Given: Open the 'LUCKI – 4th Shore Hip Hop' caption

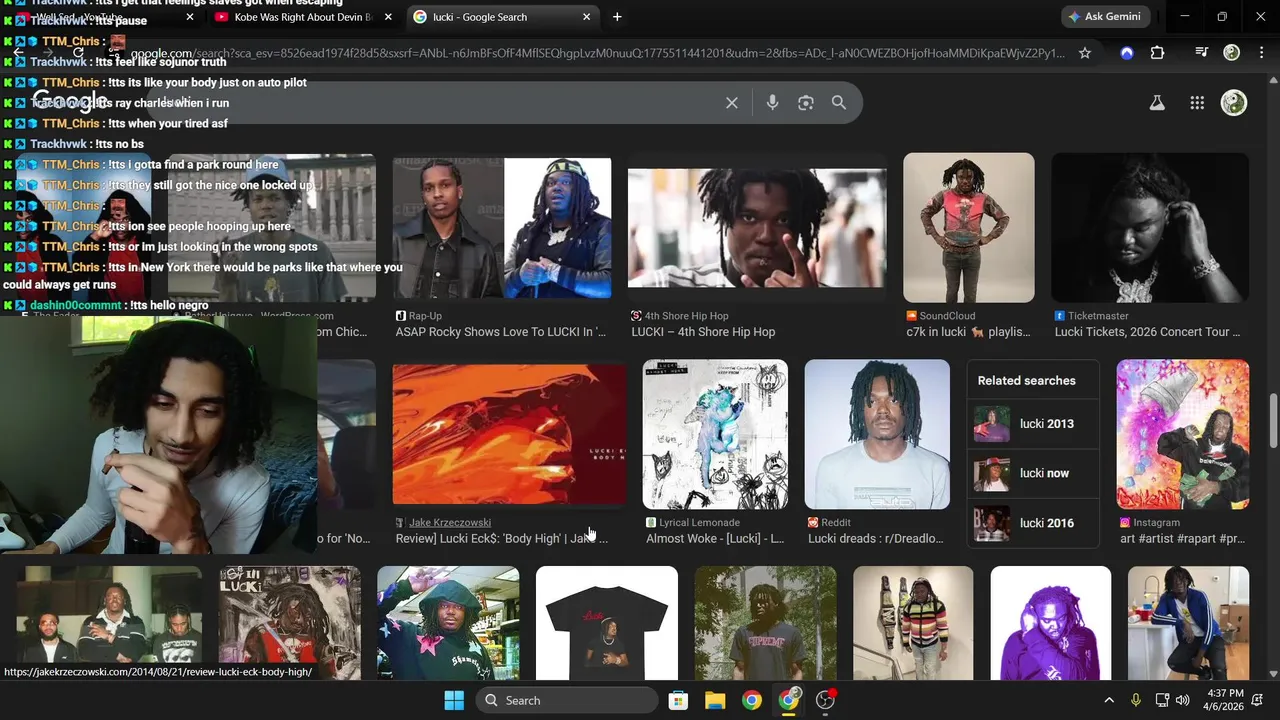Looking at the screenshot, I should click(x=703, y=332).
